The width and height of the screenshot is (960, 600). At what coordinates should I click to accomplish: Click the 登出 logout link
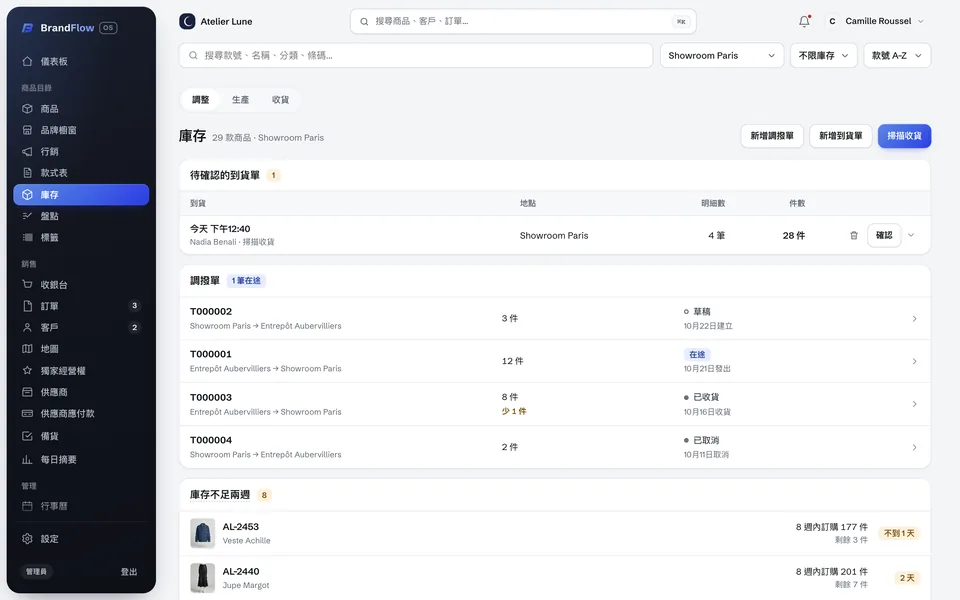pyautogui.click(x=129, y=572)
